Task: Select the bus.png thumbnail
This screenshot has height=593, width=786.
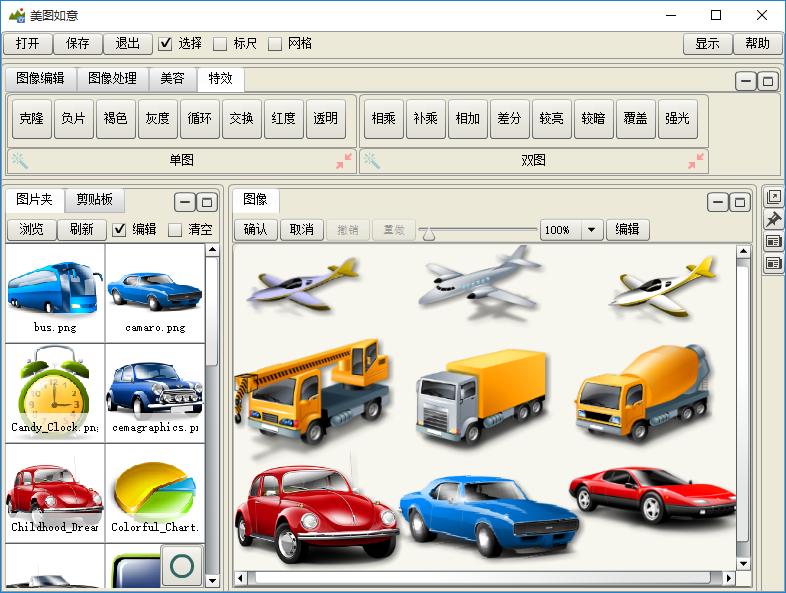Action: [55, 293]
